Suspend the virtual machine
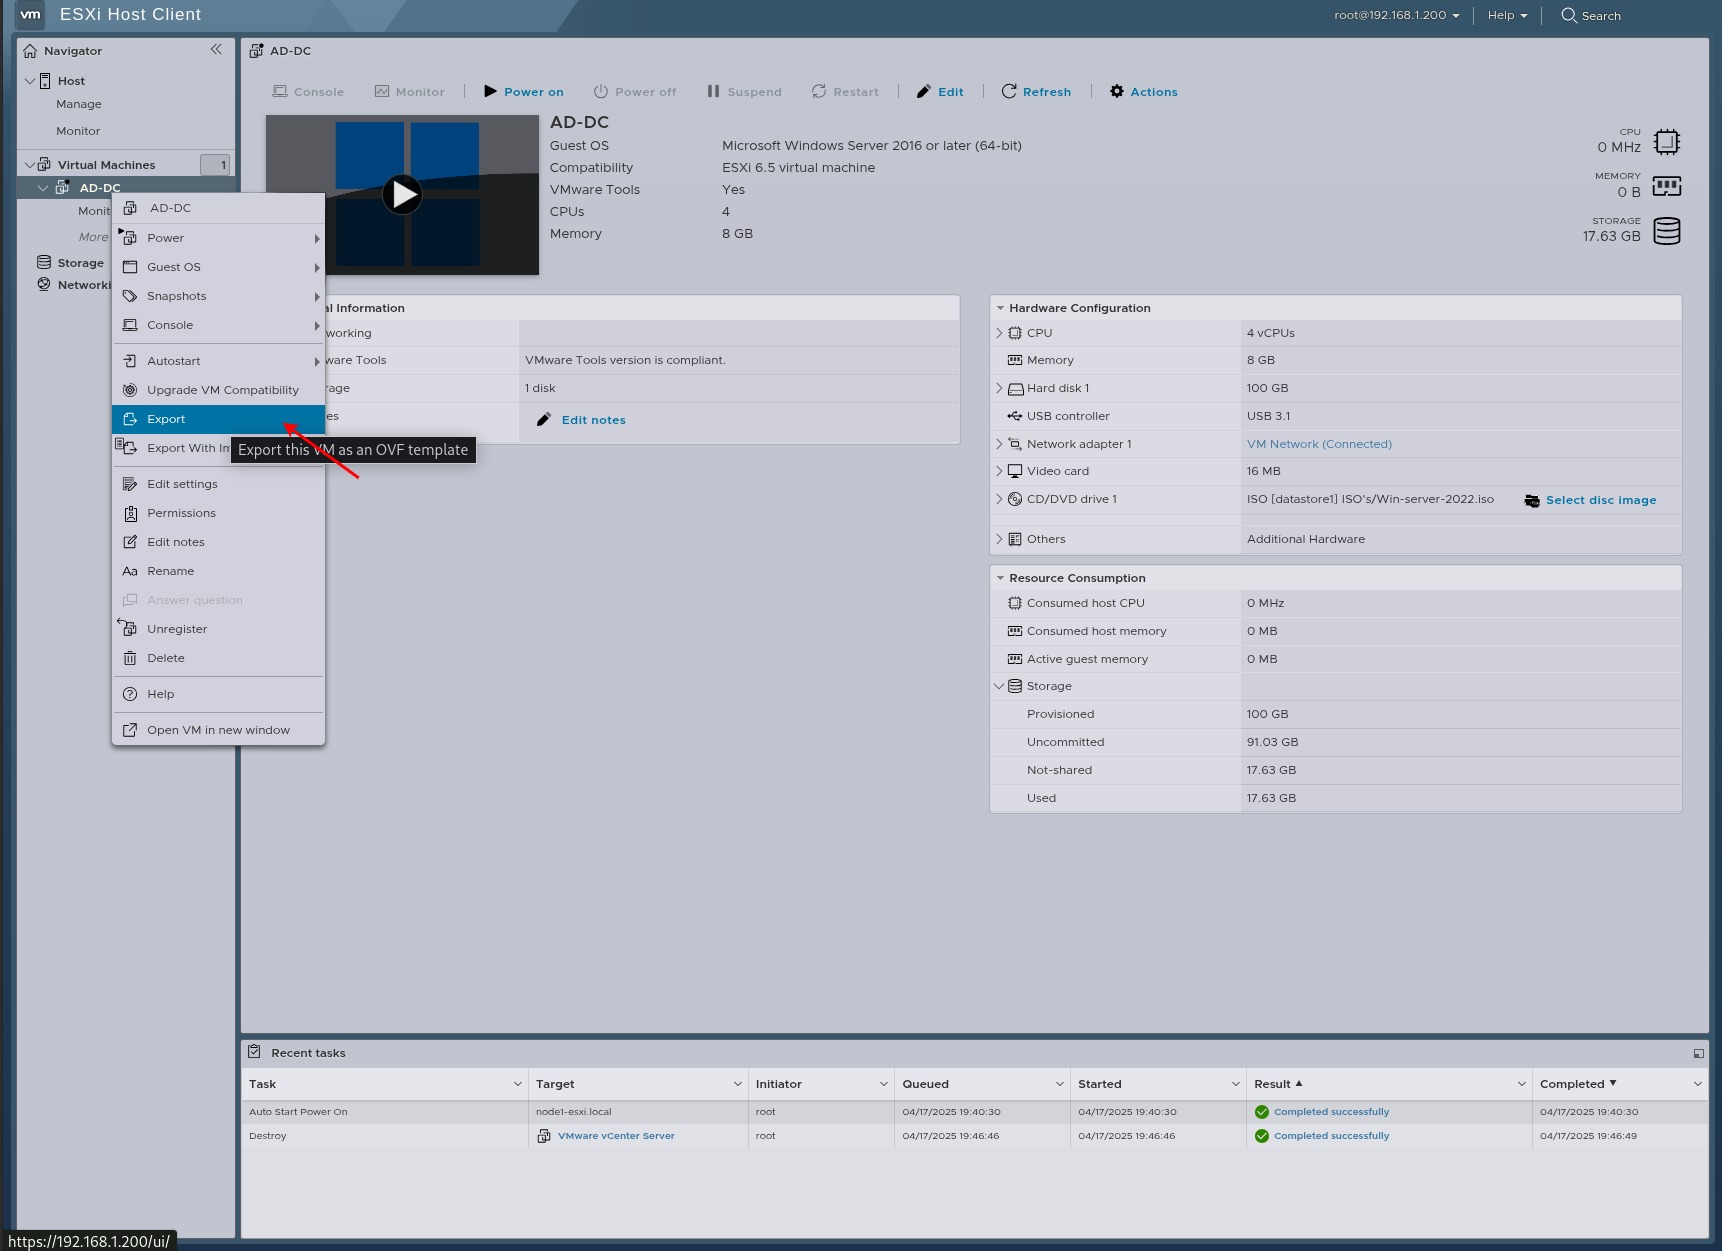The image size is (1723, 1251). (744, 91)
